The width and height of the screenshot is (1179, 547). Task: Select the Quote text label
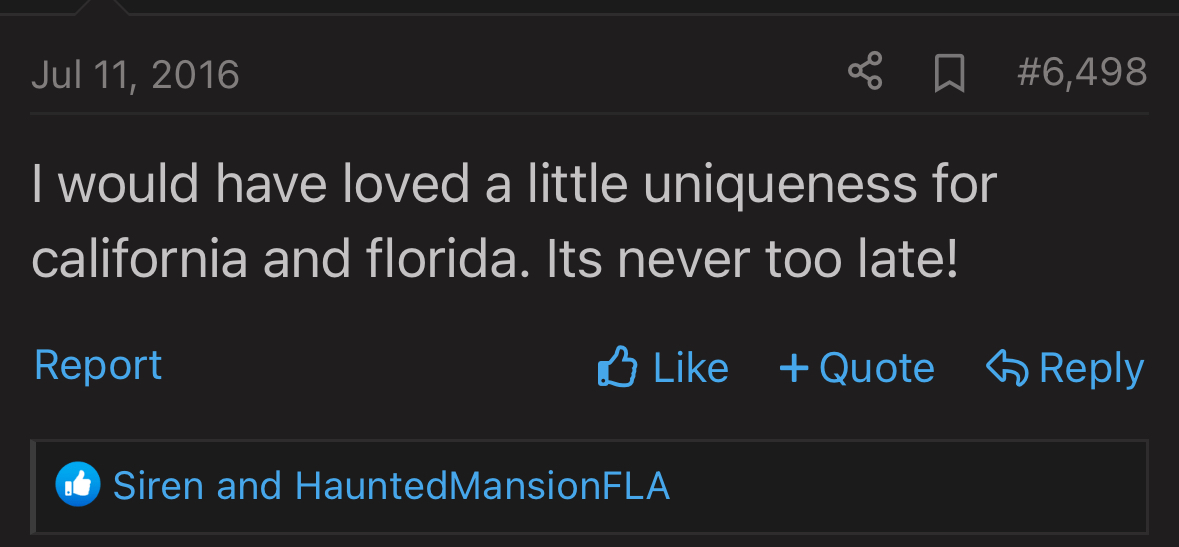coord(877,368)
